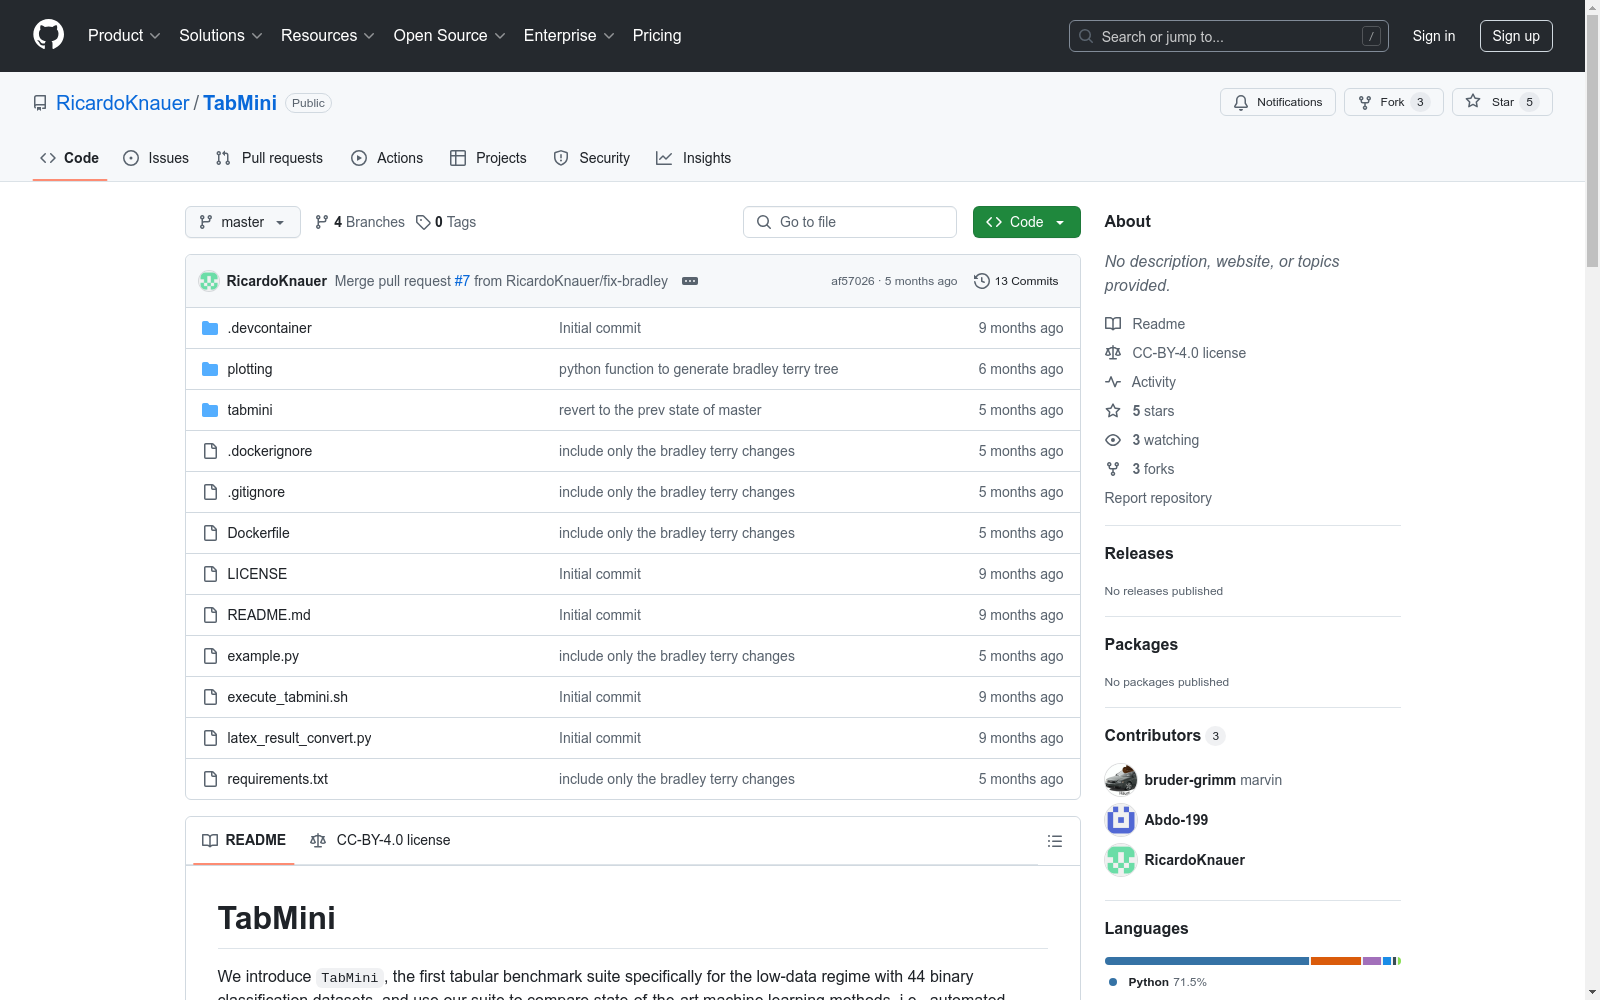Click the .devcontainer folder icon
Screen dimensions: 1600x1000
click(x=210, y=328)
